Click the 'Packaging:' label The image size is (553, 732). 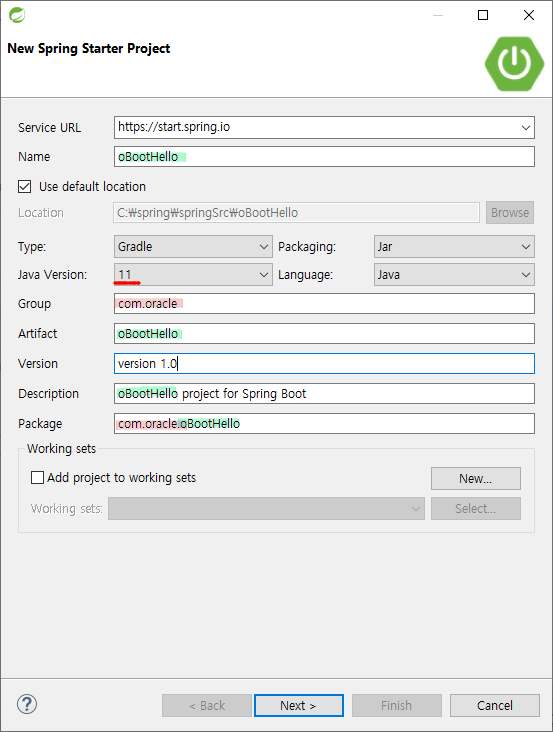[x=307, y=247]
